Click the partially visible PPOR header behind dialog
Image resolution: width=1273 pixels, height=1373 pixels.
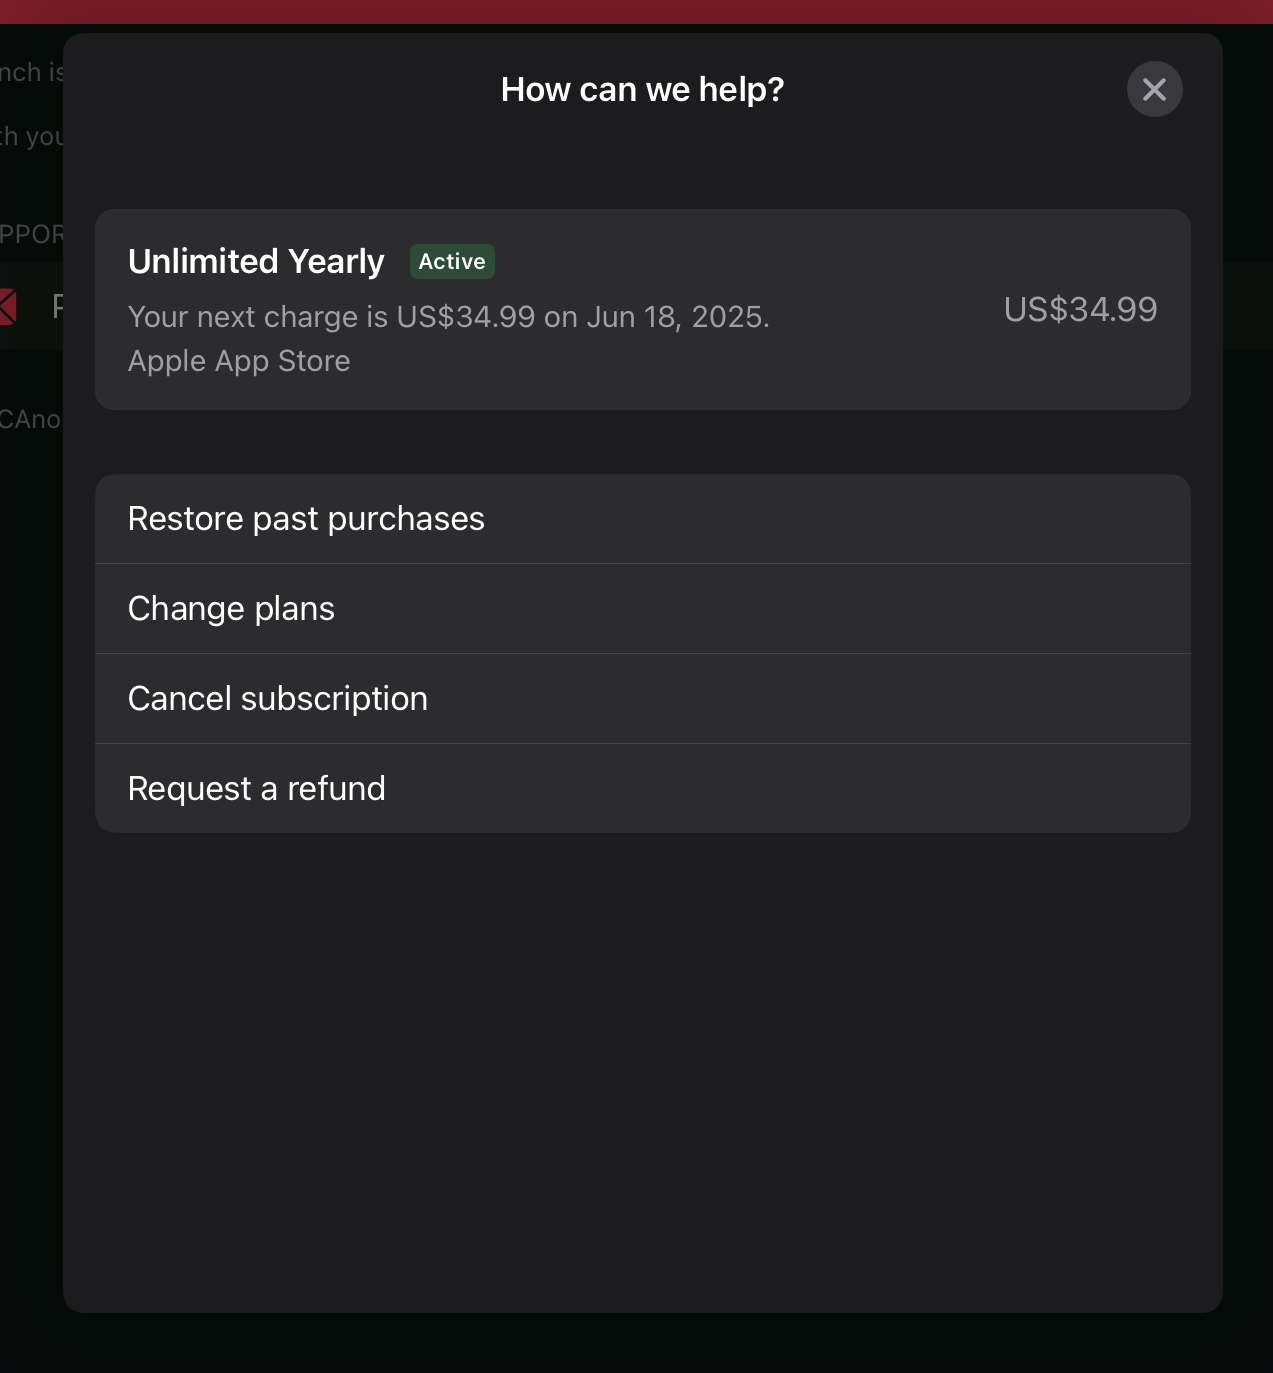click(32, 235)
